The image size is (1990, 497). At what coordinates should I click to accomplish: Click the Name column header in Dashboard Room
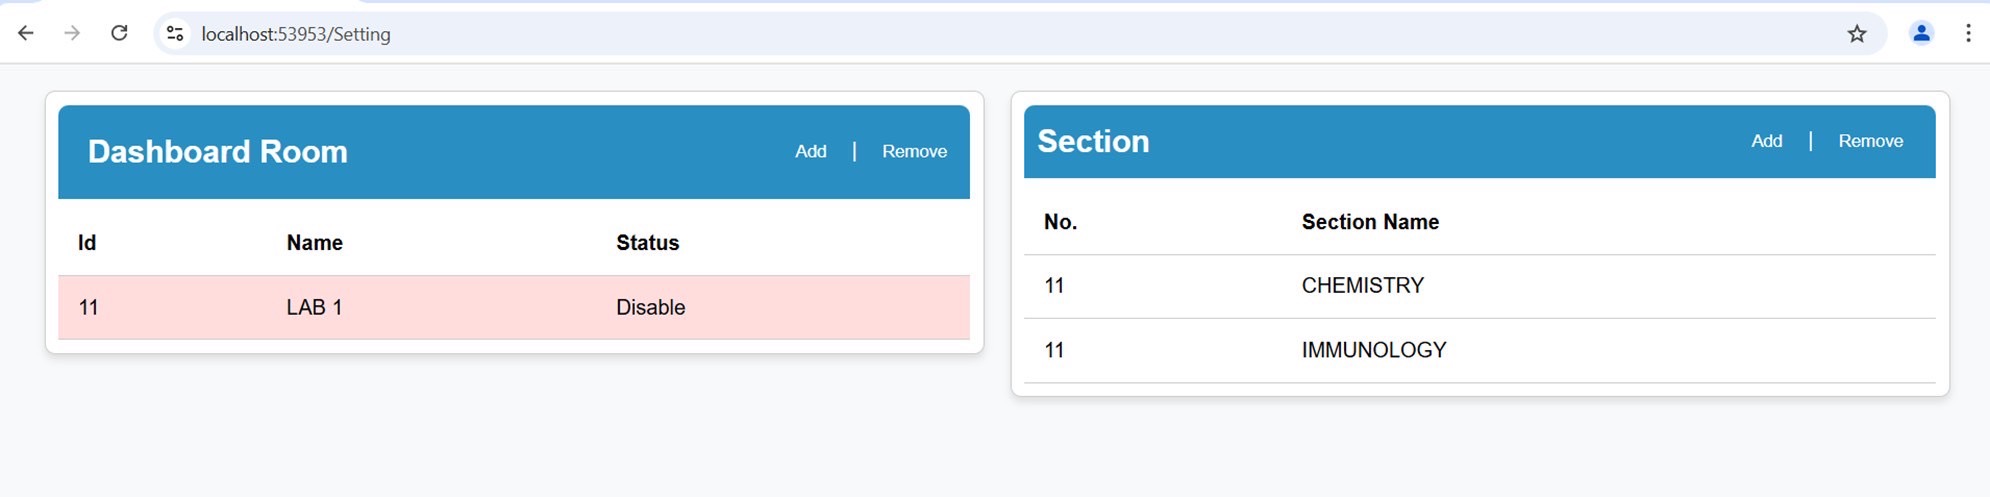click(314, 243)
